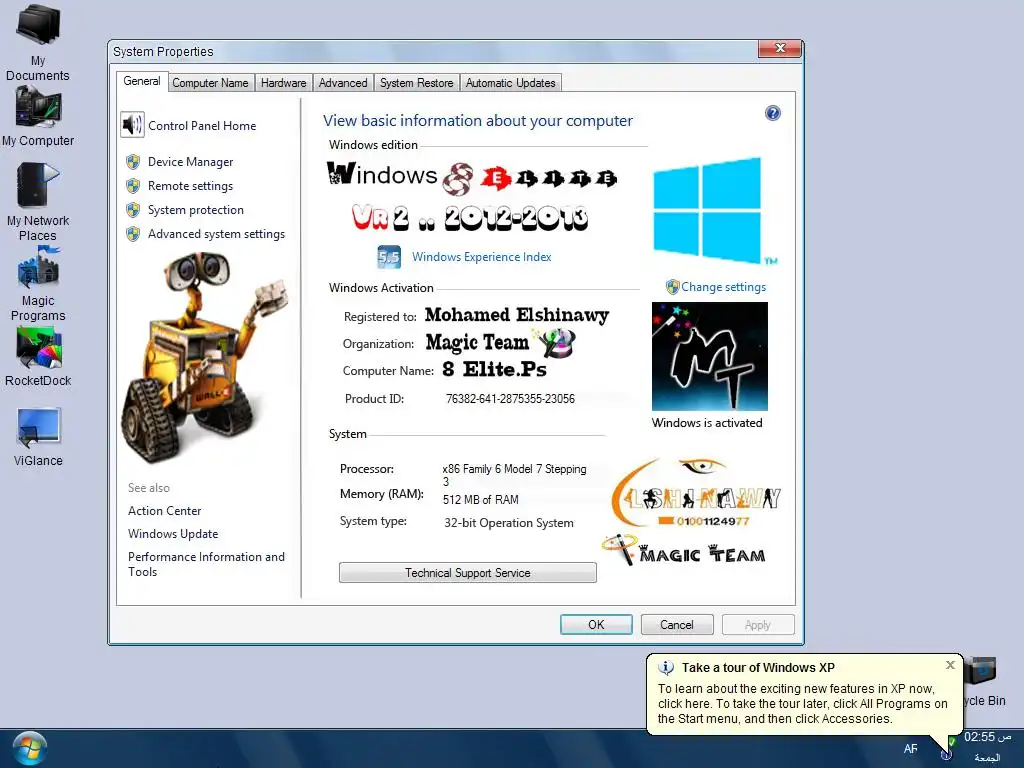Confirm with the OK button
The height and width of the screenshot is (768, 1024).
click(x=596, y=624)
